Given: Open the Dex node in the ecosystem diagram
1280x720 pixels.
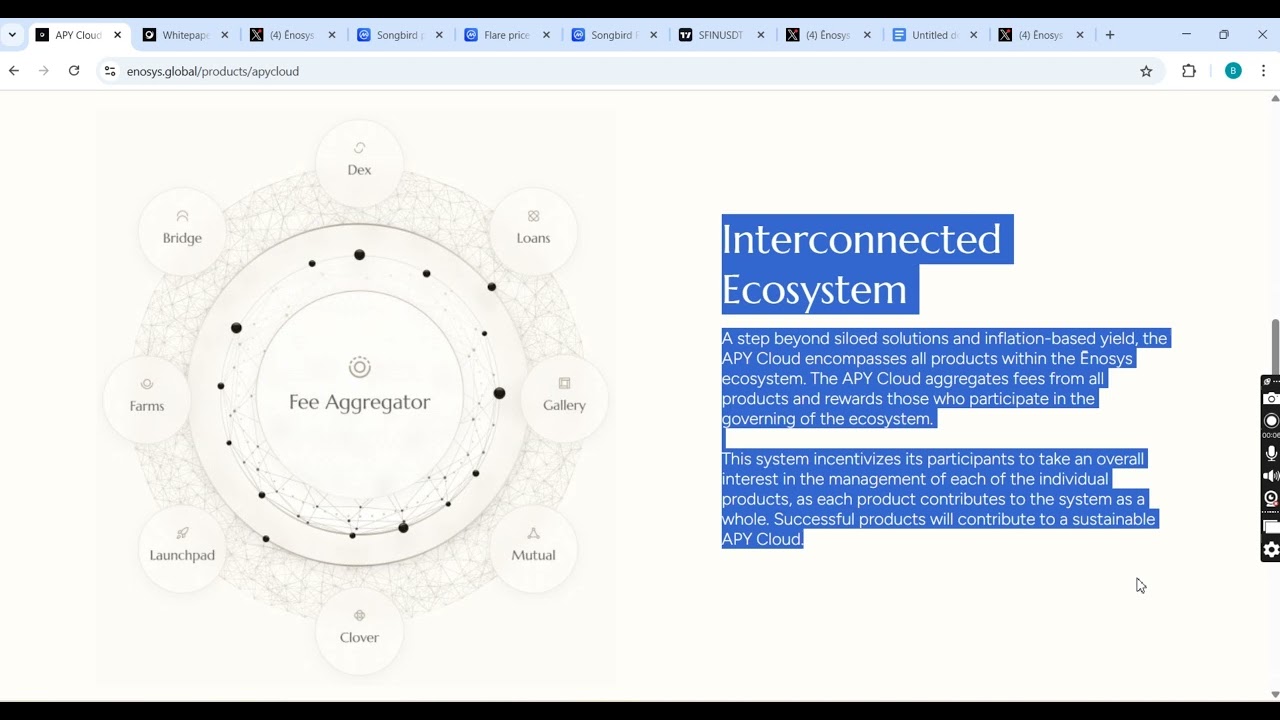Looking at the screenshot, I should (x=359, y=163).
